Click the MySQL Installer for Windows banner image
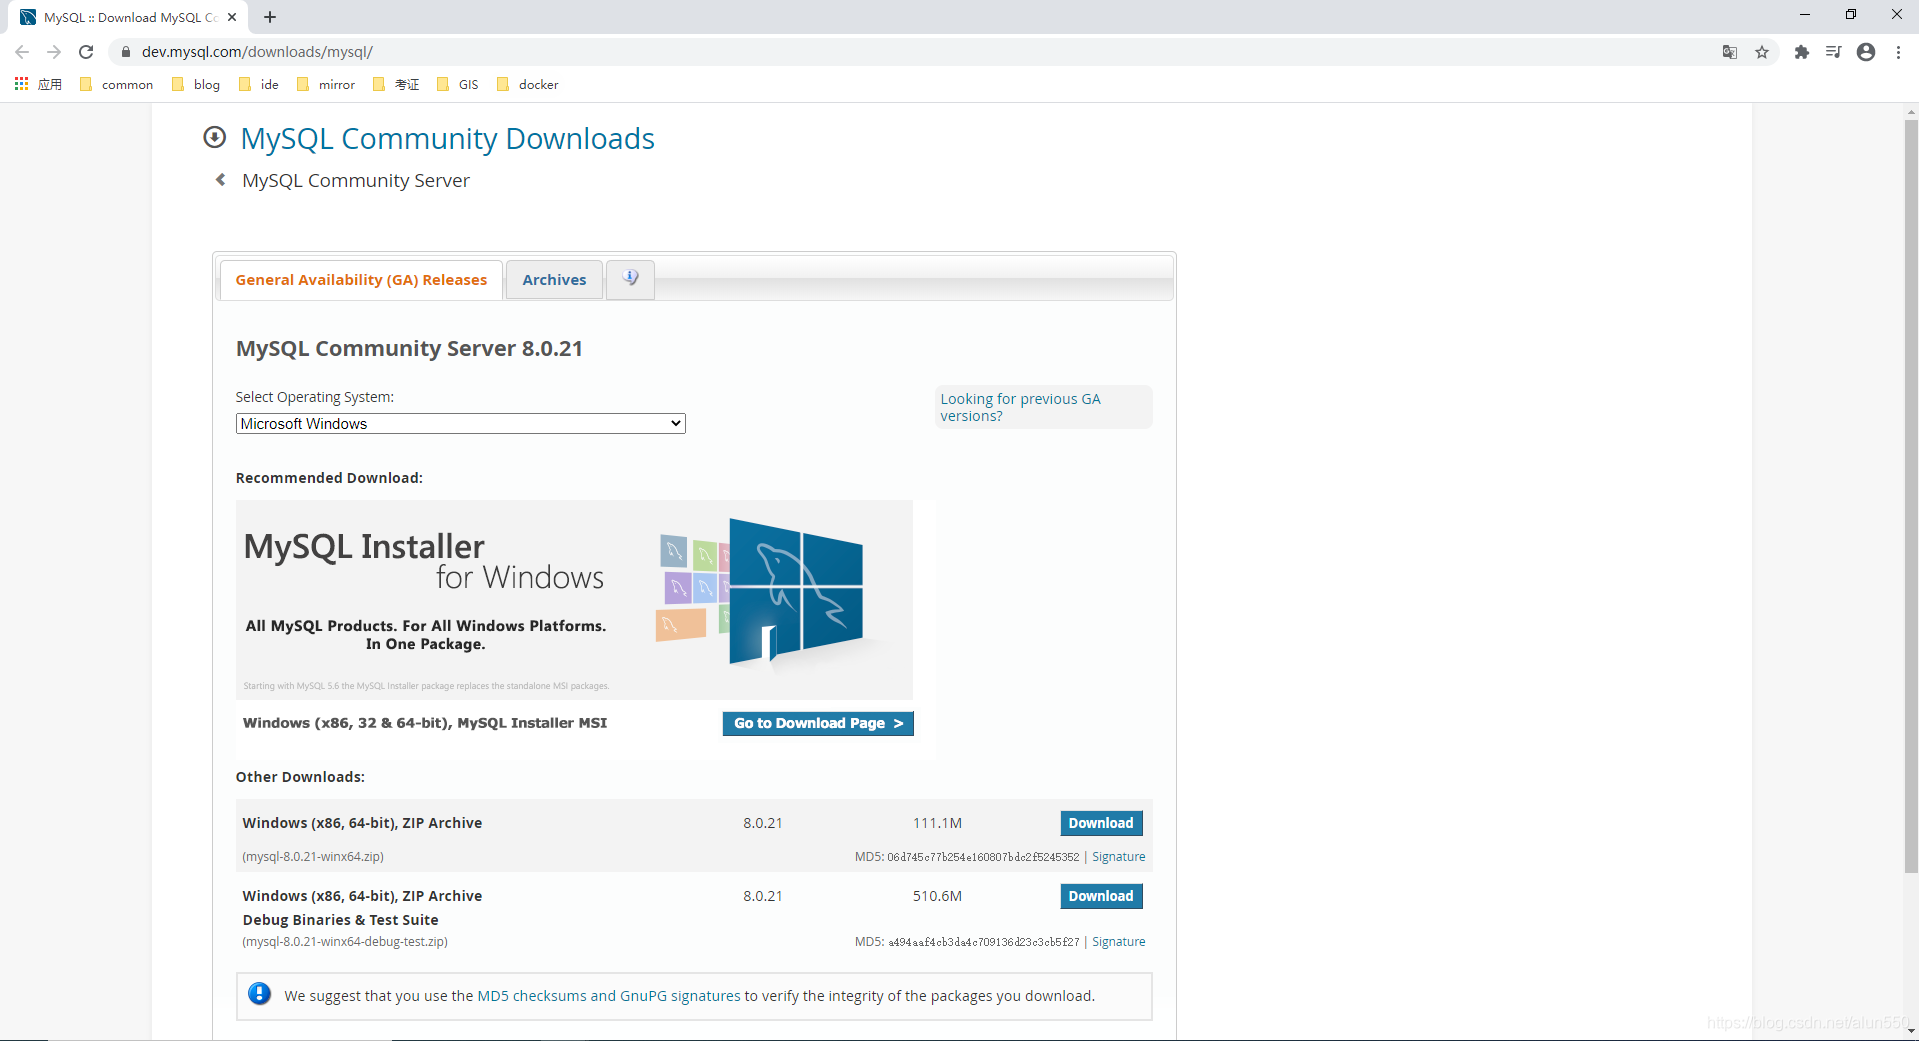 pos(574,600)
